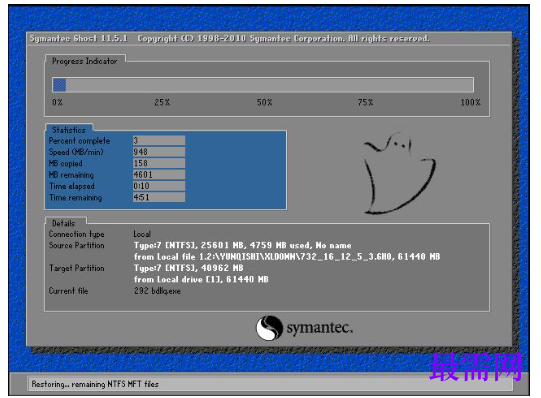Click the 0% progress scale mark

(x=58, y=102)
